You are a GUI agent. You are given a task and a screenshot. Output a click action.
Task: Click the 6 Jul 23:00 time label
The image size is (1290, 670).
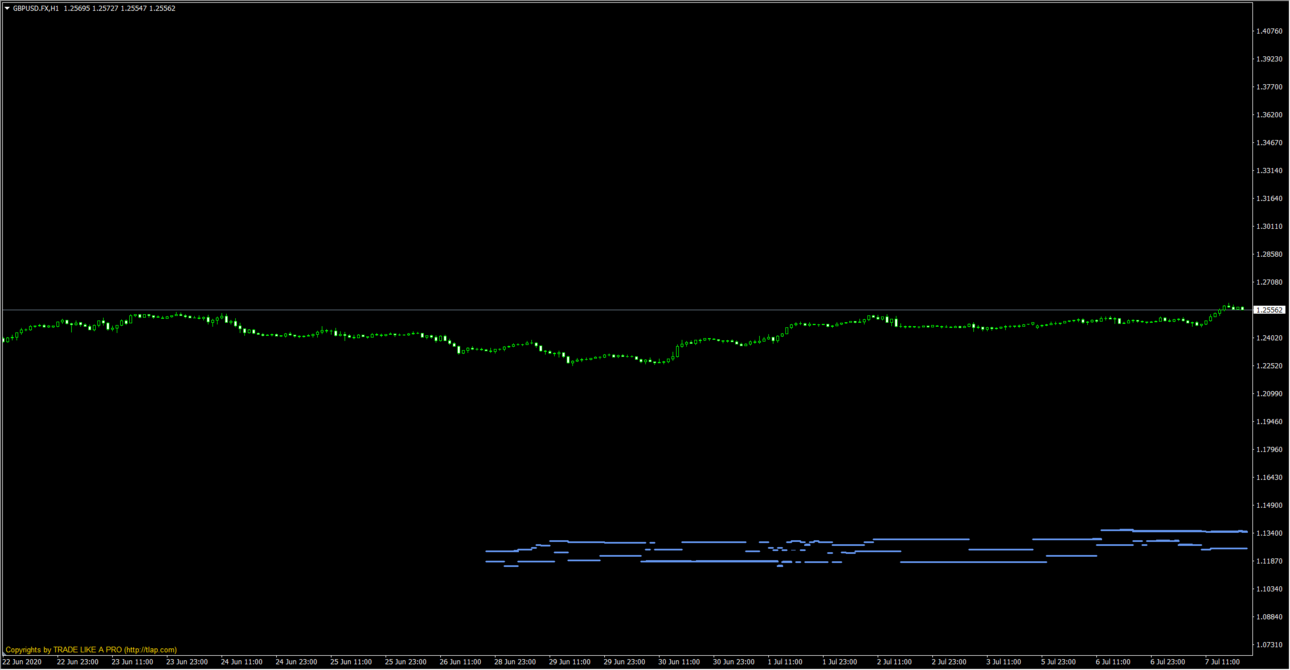pyautogui.click(x=1169, y=662)
